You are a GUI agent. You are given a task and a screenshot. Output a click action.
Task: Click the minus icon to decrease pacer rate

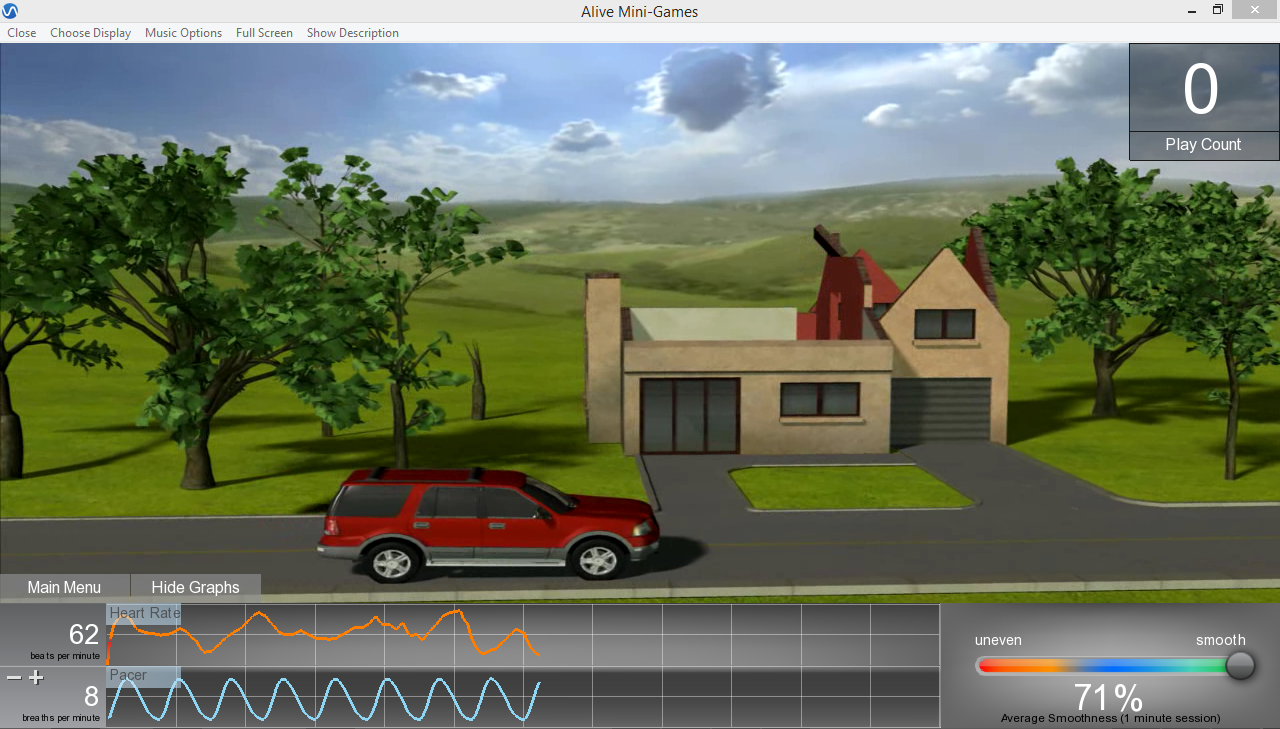(x=14, y=678)
